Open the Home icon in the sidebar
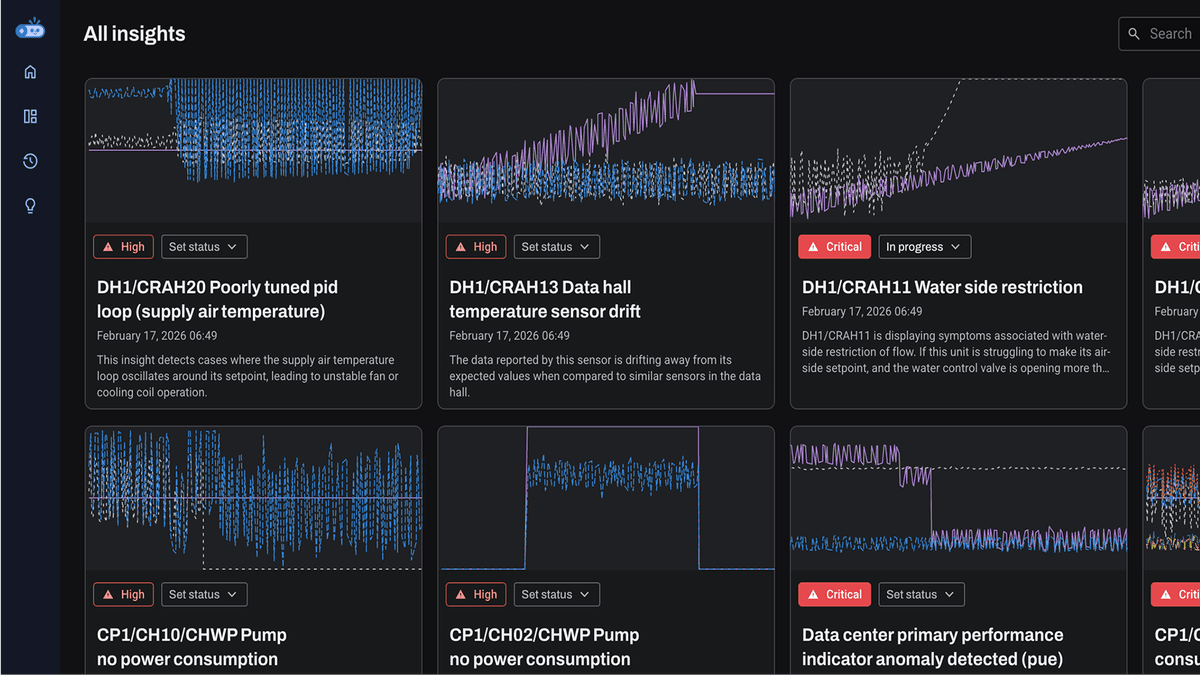Screen dimensions: 1200x675 29,71
